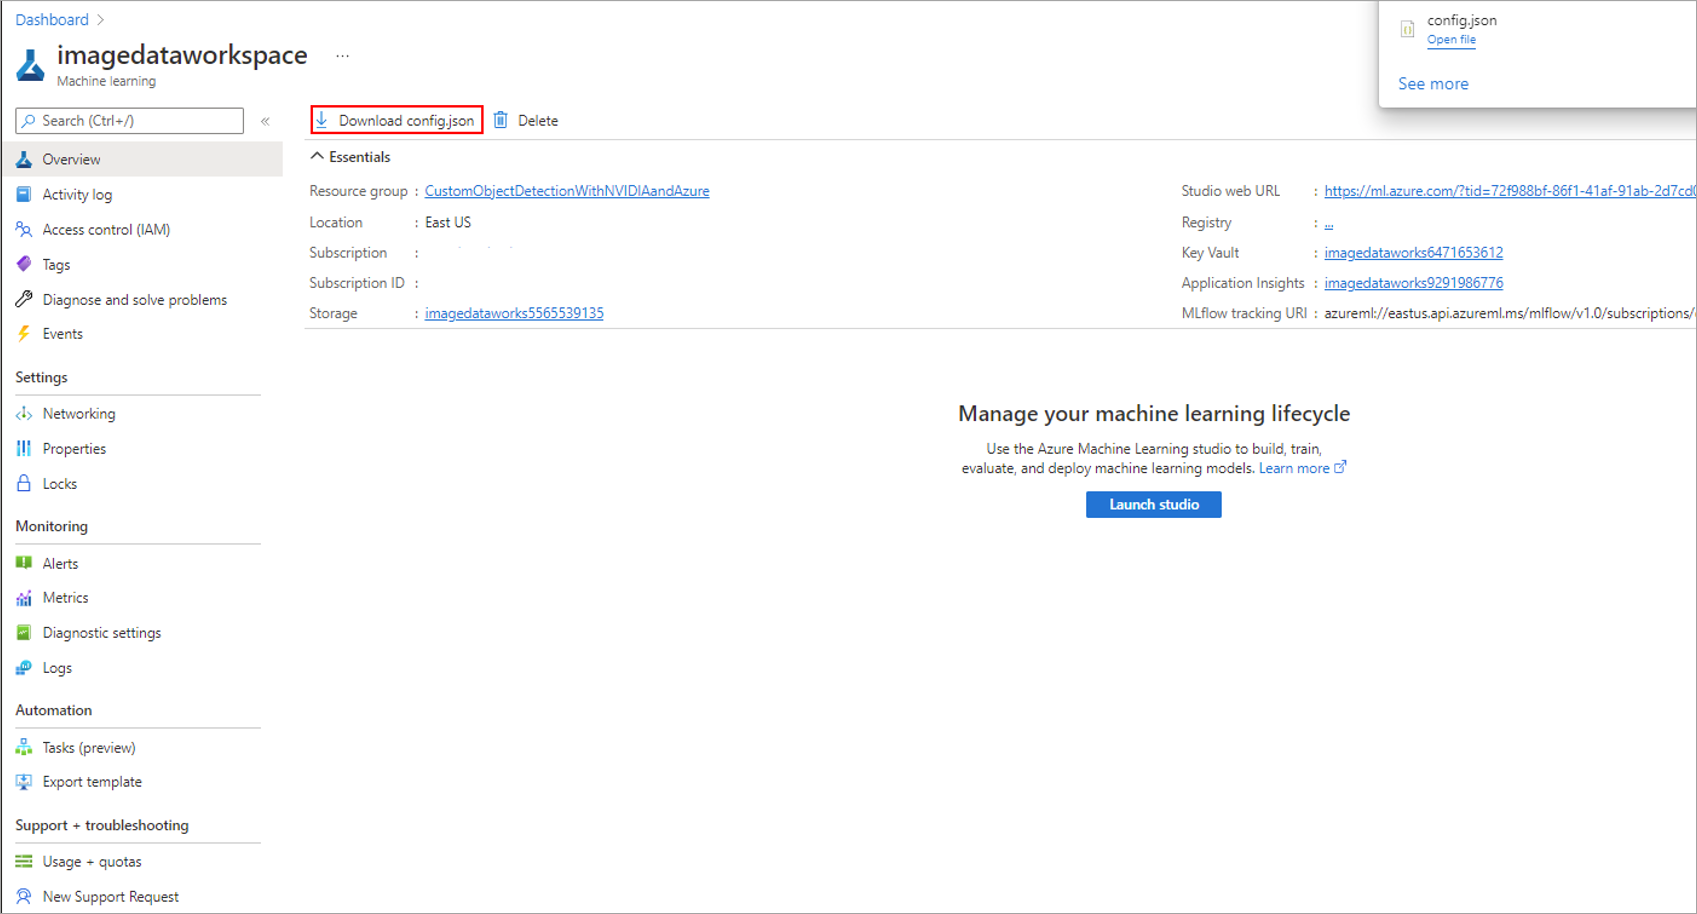Open Diagnose and solve problems
This screenshot has height=914, width=1697.
point(135,299)
